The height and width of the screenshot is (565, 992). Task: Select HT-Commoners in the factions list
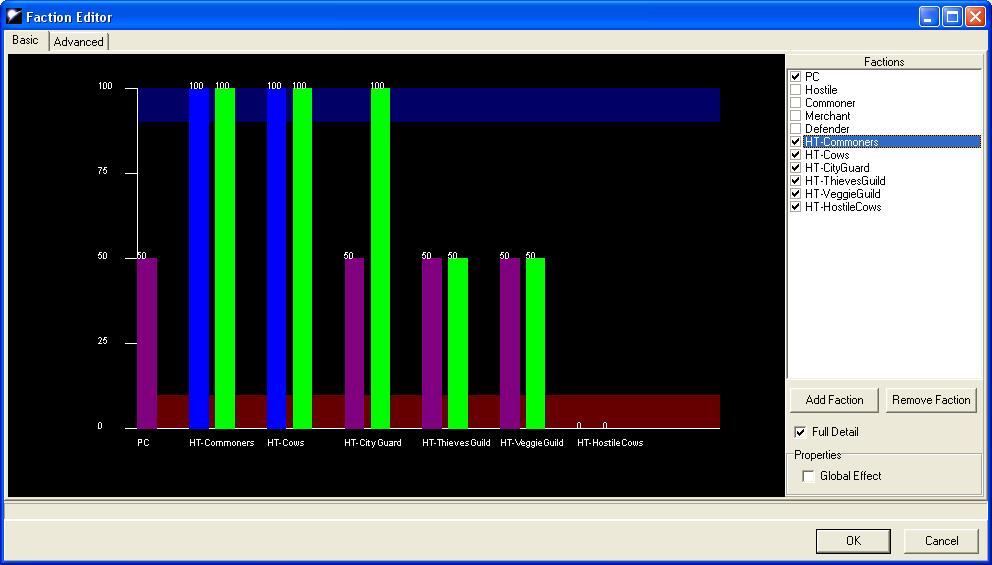pyautogui.click(x=892, y=142)
